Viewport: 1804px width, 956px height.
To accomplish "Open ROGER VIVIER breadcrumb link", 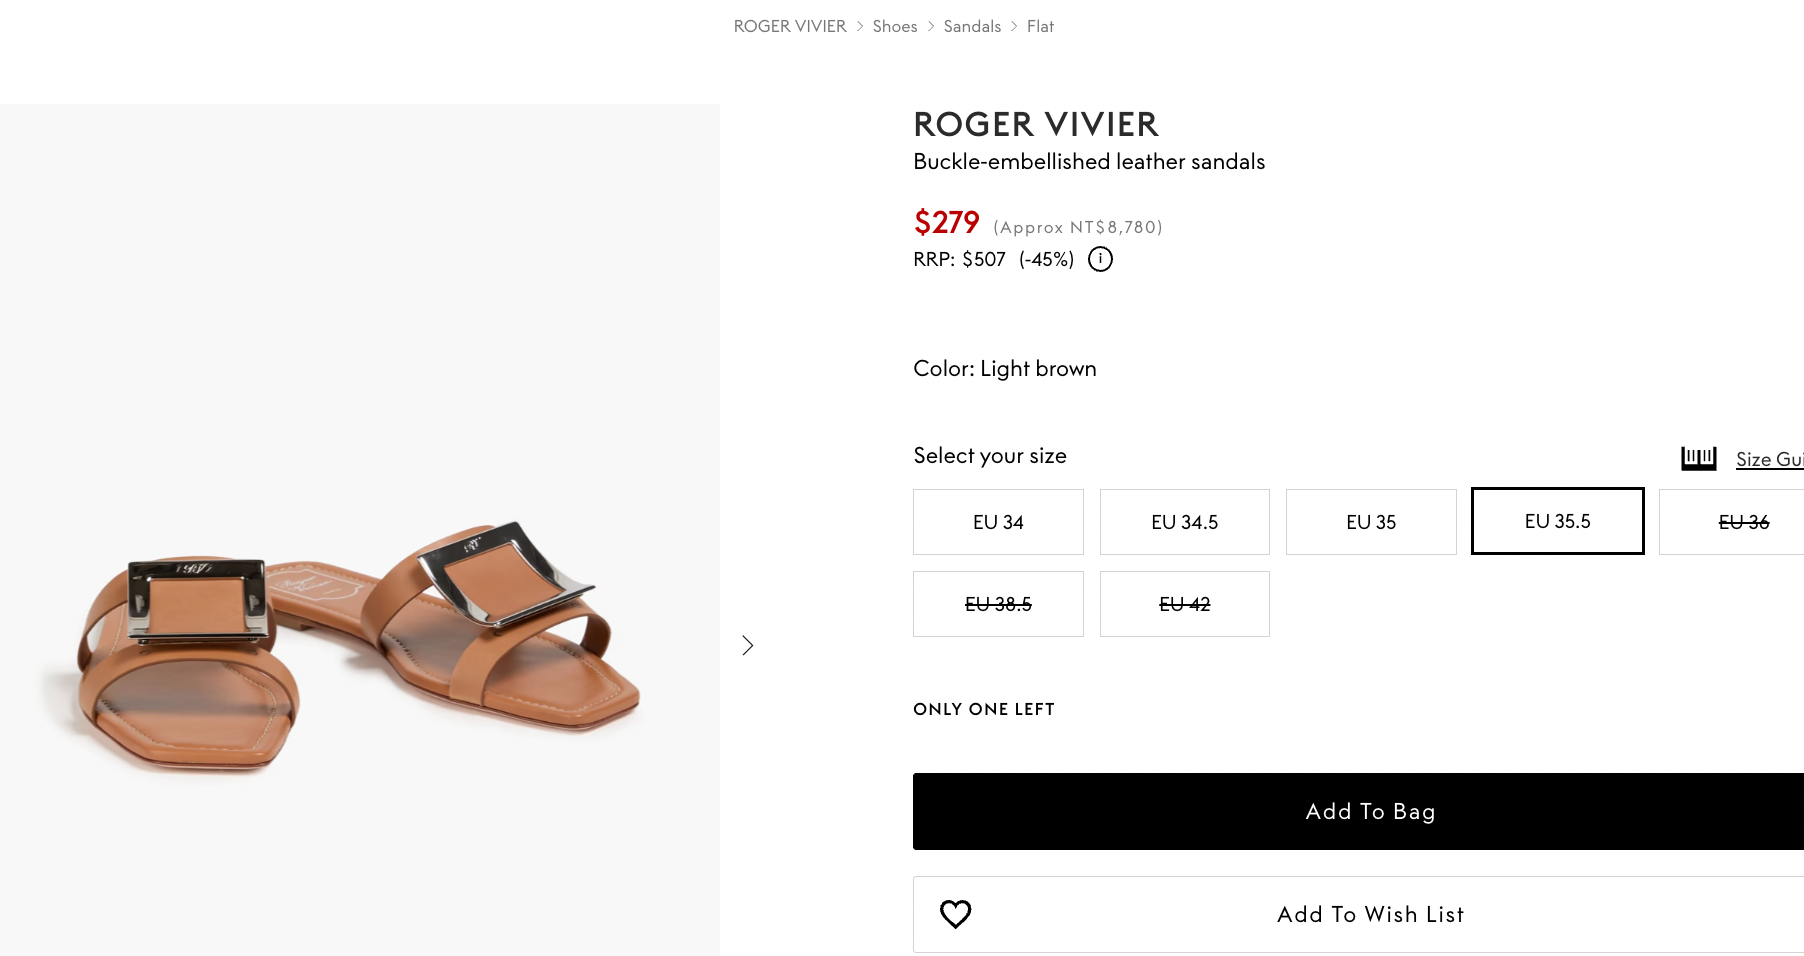I will pyautogui.click(x=789, y=26).
